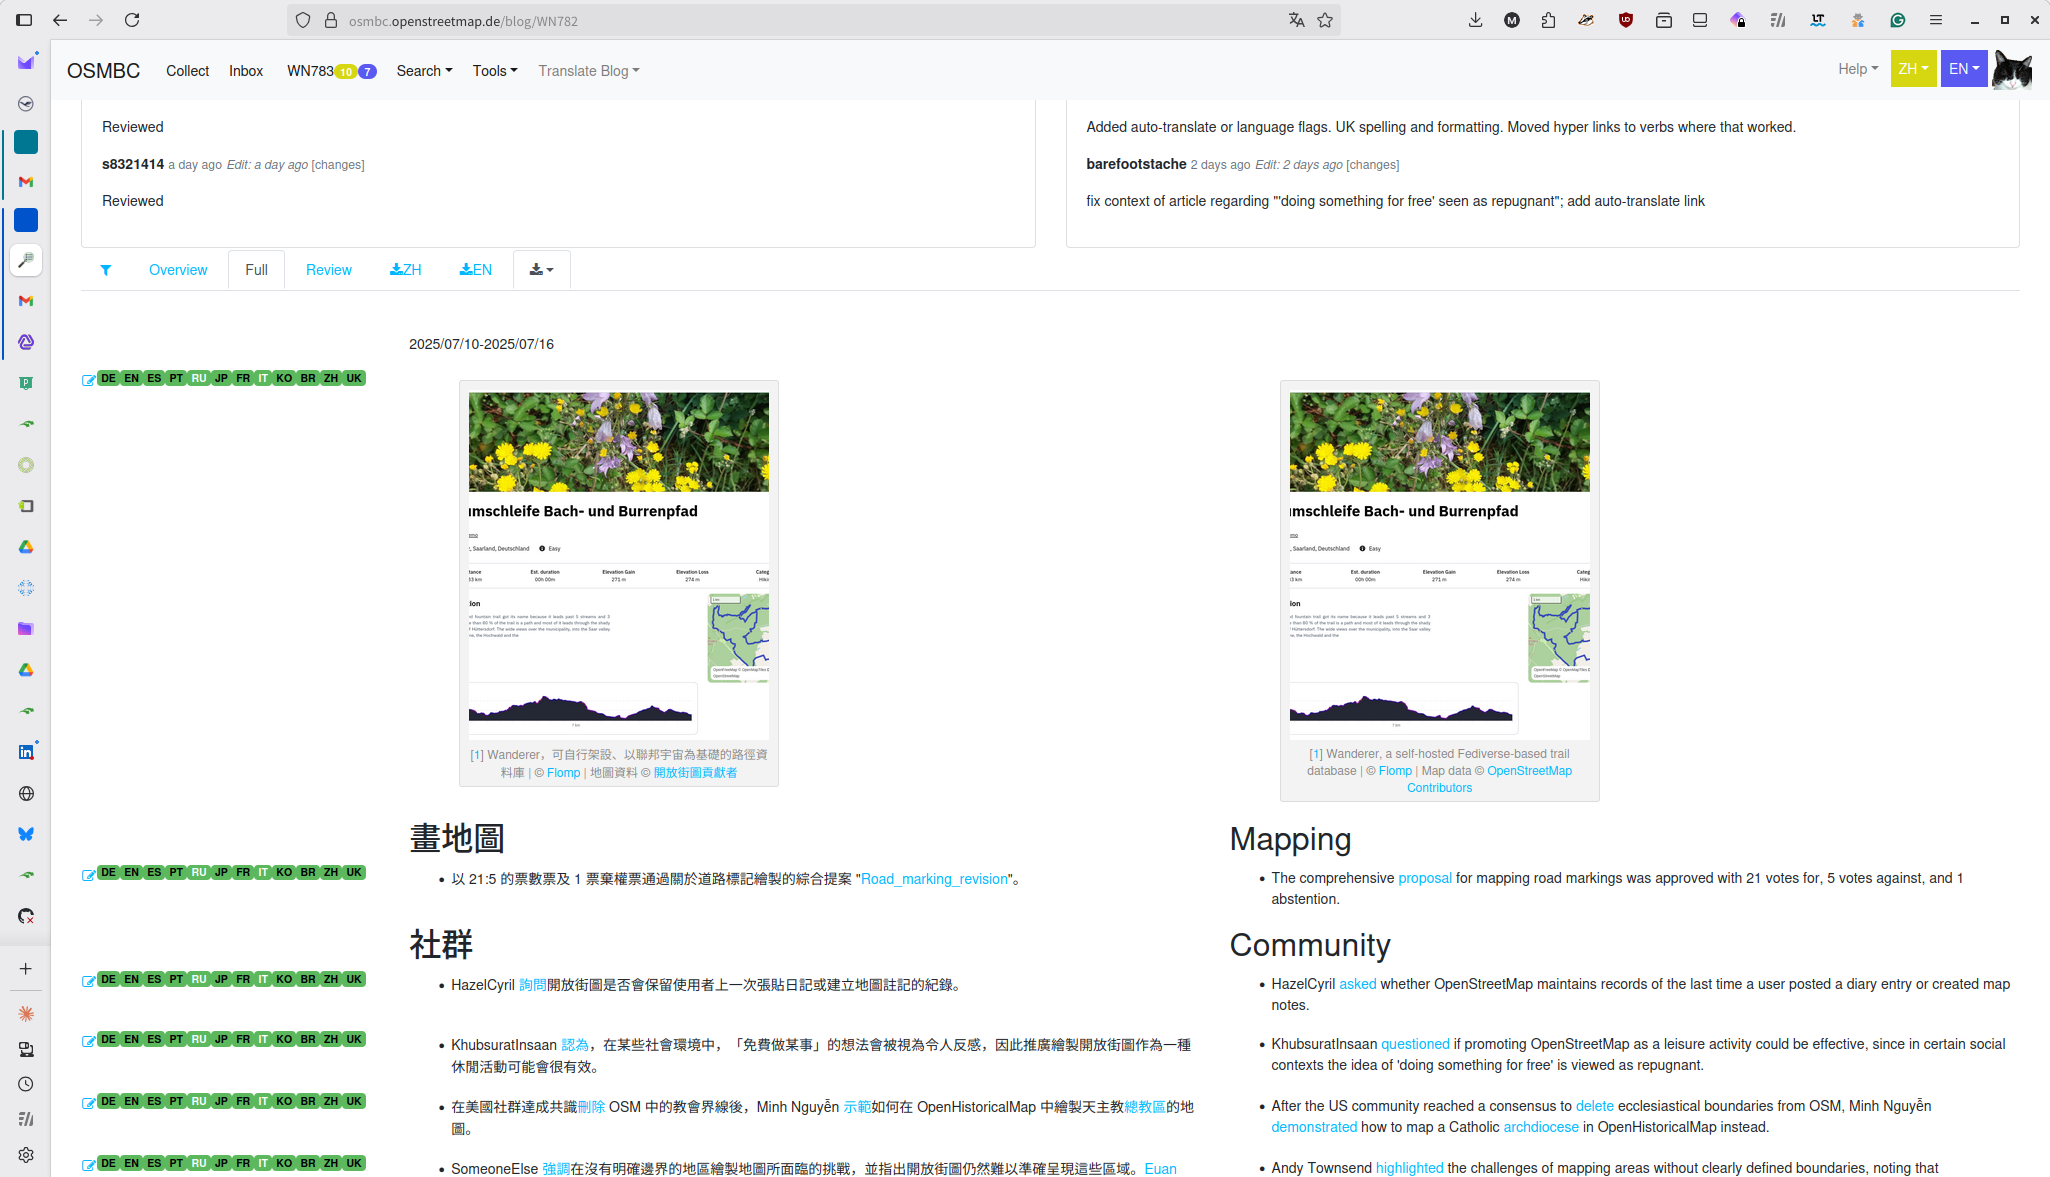Expand the Translate Blog dropdown
Screen dimensions: 2050x1177
point(589,71)
